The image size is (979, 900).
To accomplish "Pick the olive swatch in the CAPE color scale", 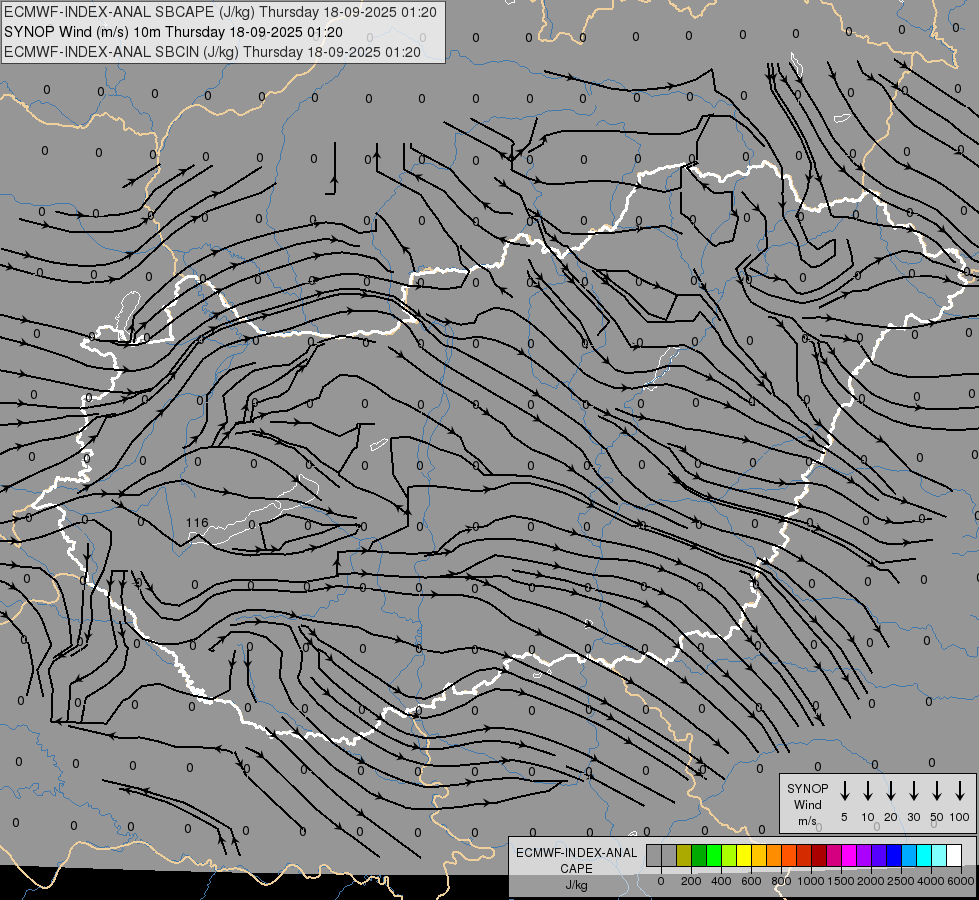I will [684, 856].
